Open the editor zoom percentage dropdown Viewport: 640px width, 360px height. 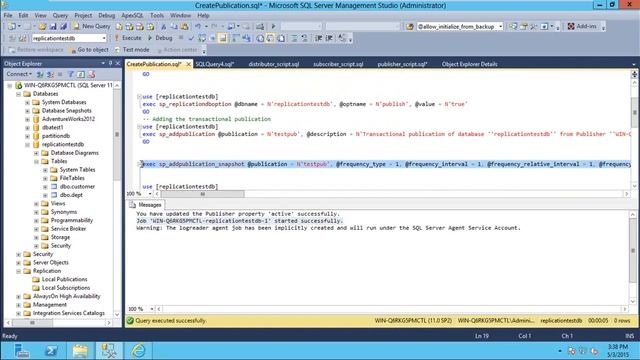[150, 194]
